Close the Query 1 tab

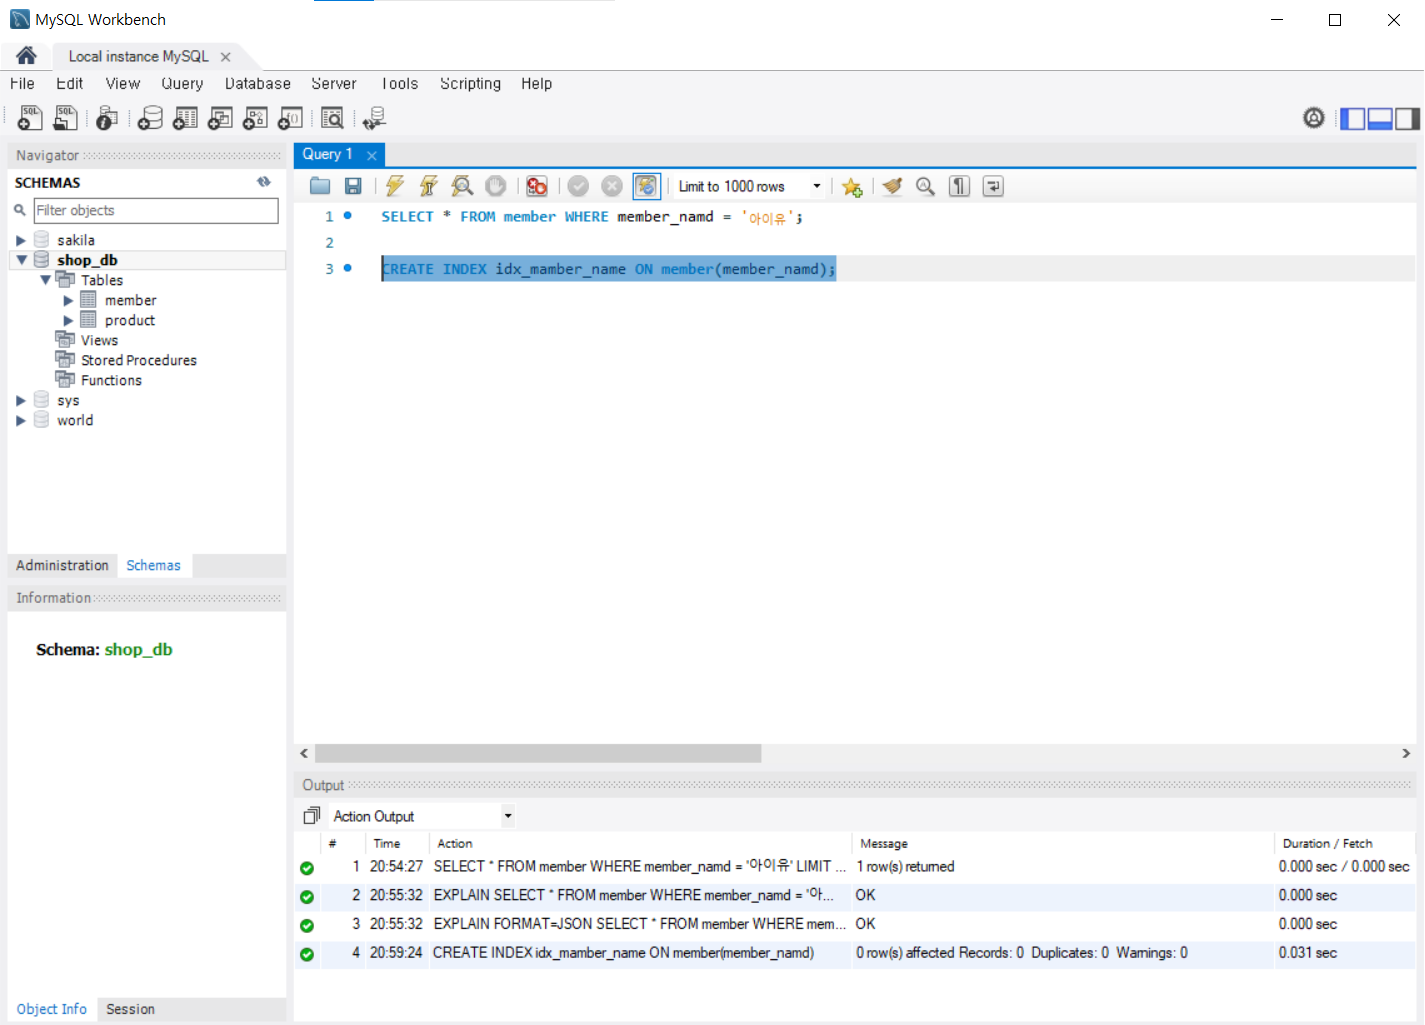pyautogui.click(x=371, y=155)
